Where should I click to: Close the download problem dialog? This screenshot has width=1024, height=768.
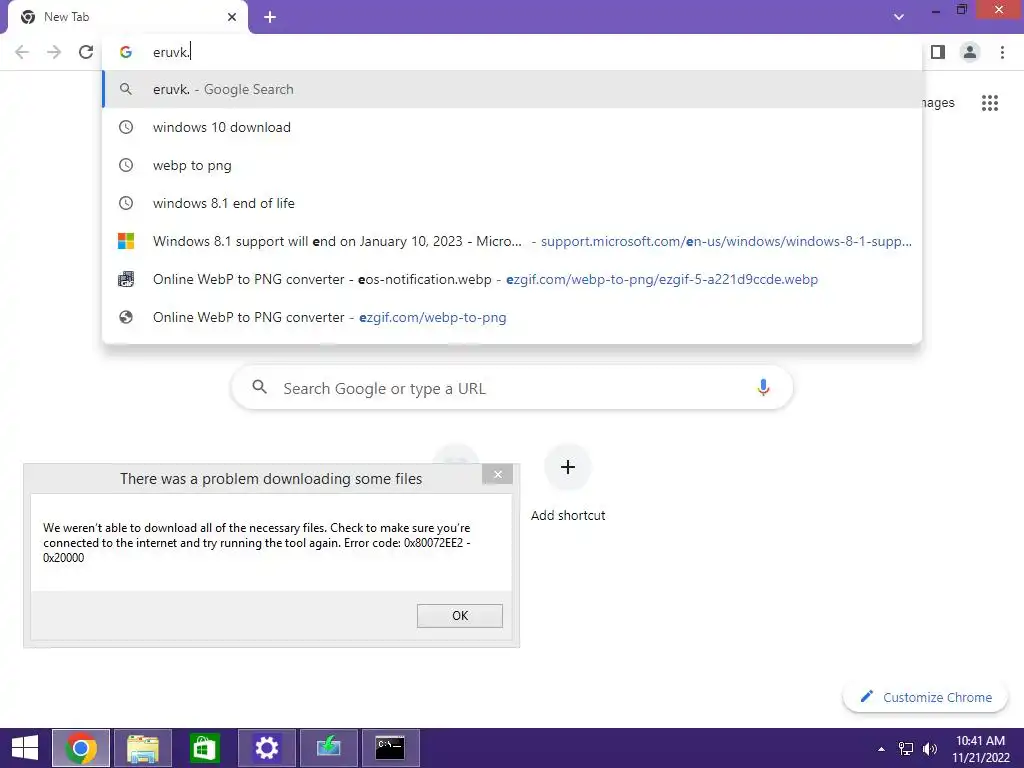[498, 474]
